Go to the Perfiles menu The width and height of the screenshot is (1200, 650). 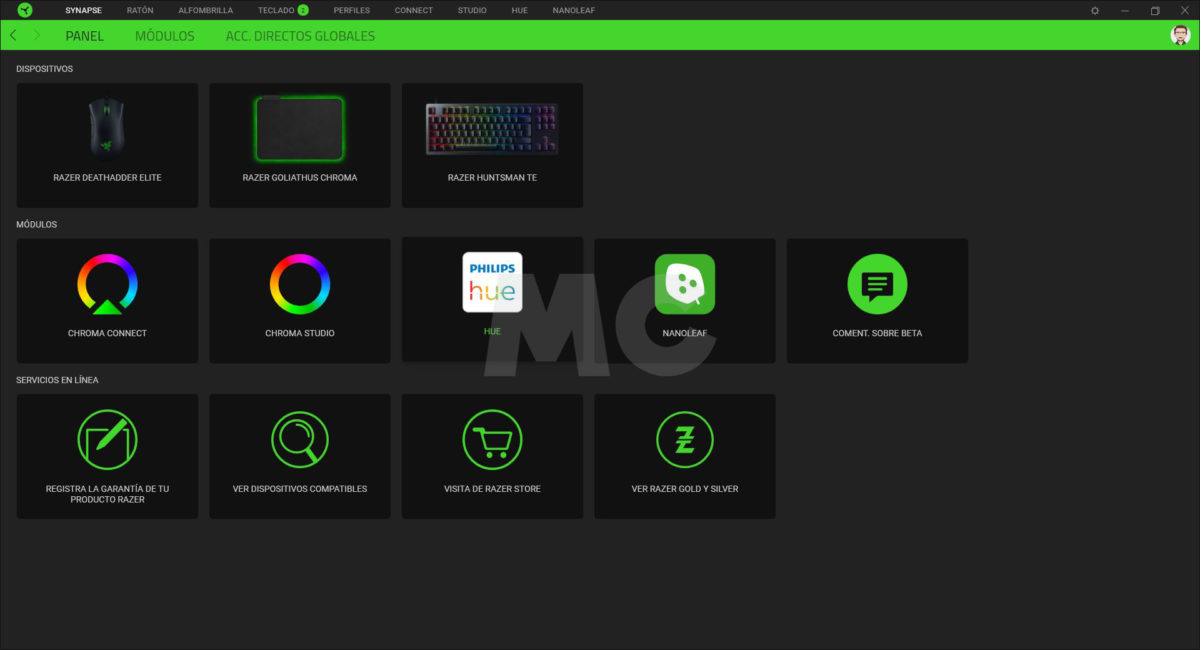pyautogui.click(x=352, y=10)
